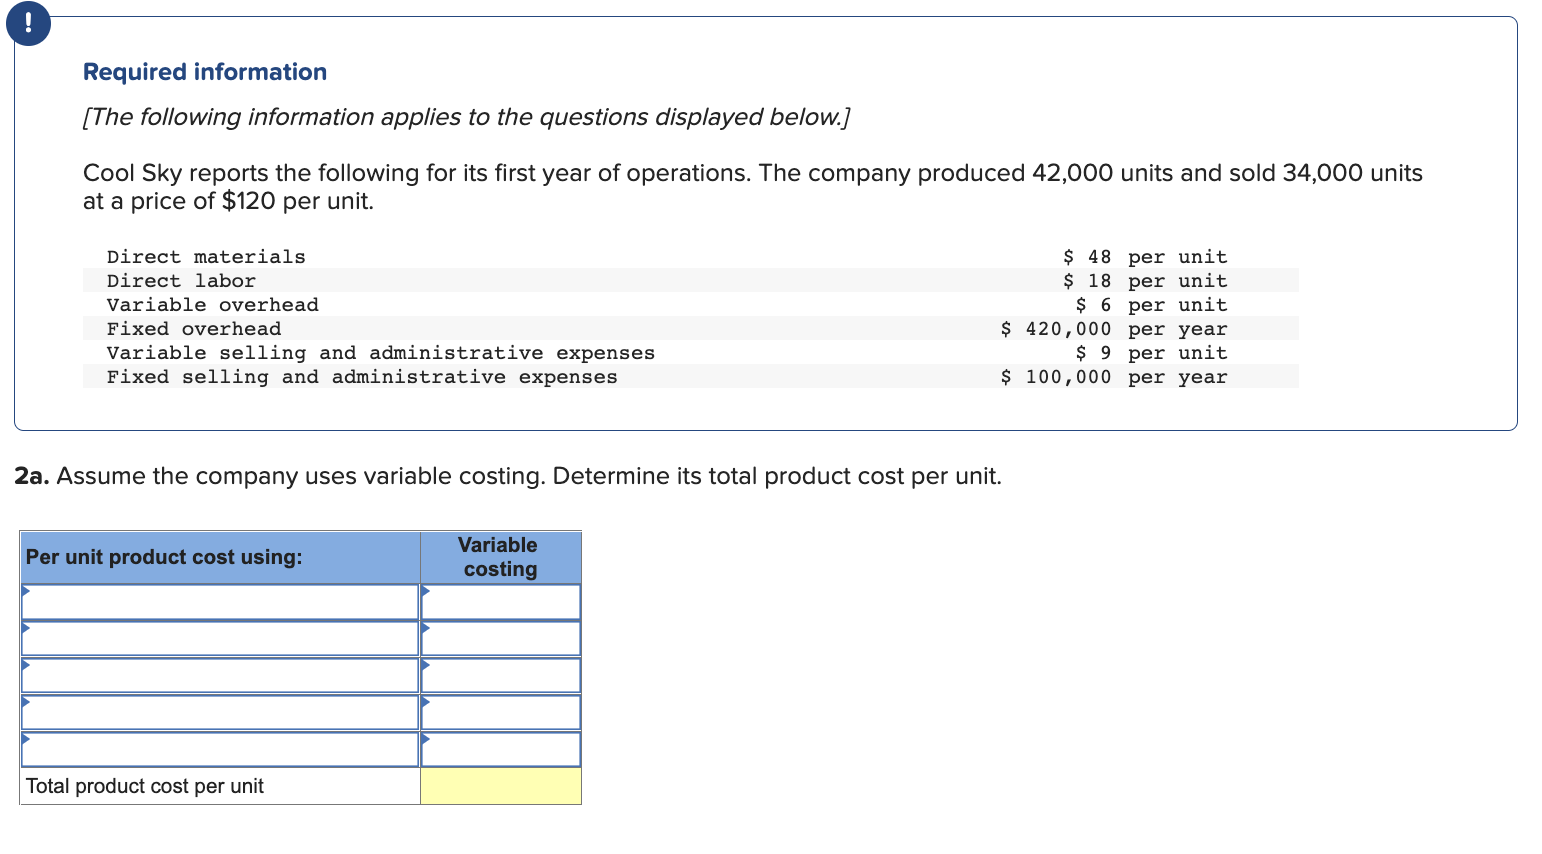Select the fourth row Variable costing amount field
Image resolution: width=1542 pixels, height=854 pixels.
501,712
